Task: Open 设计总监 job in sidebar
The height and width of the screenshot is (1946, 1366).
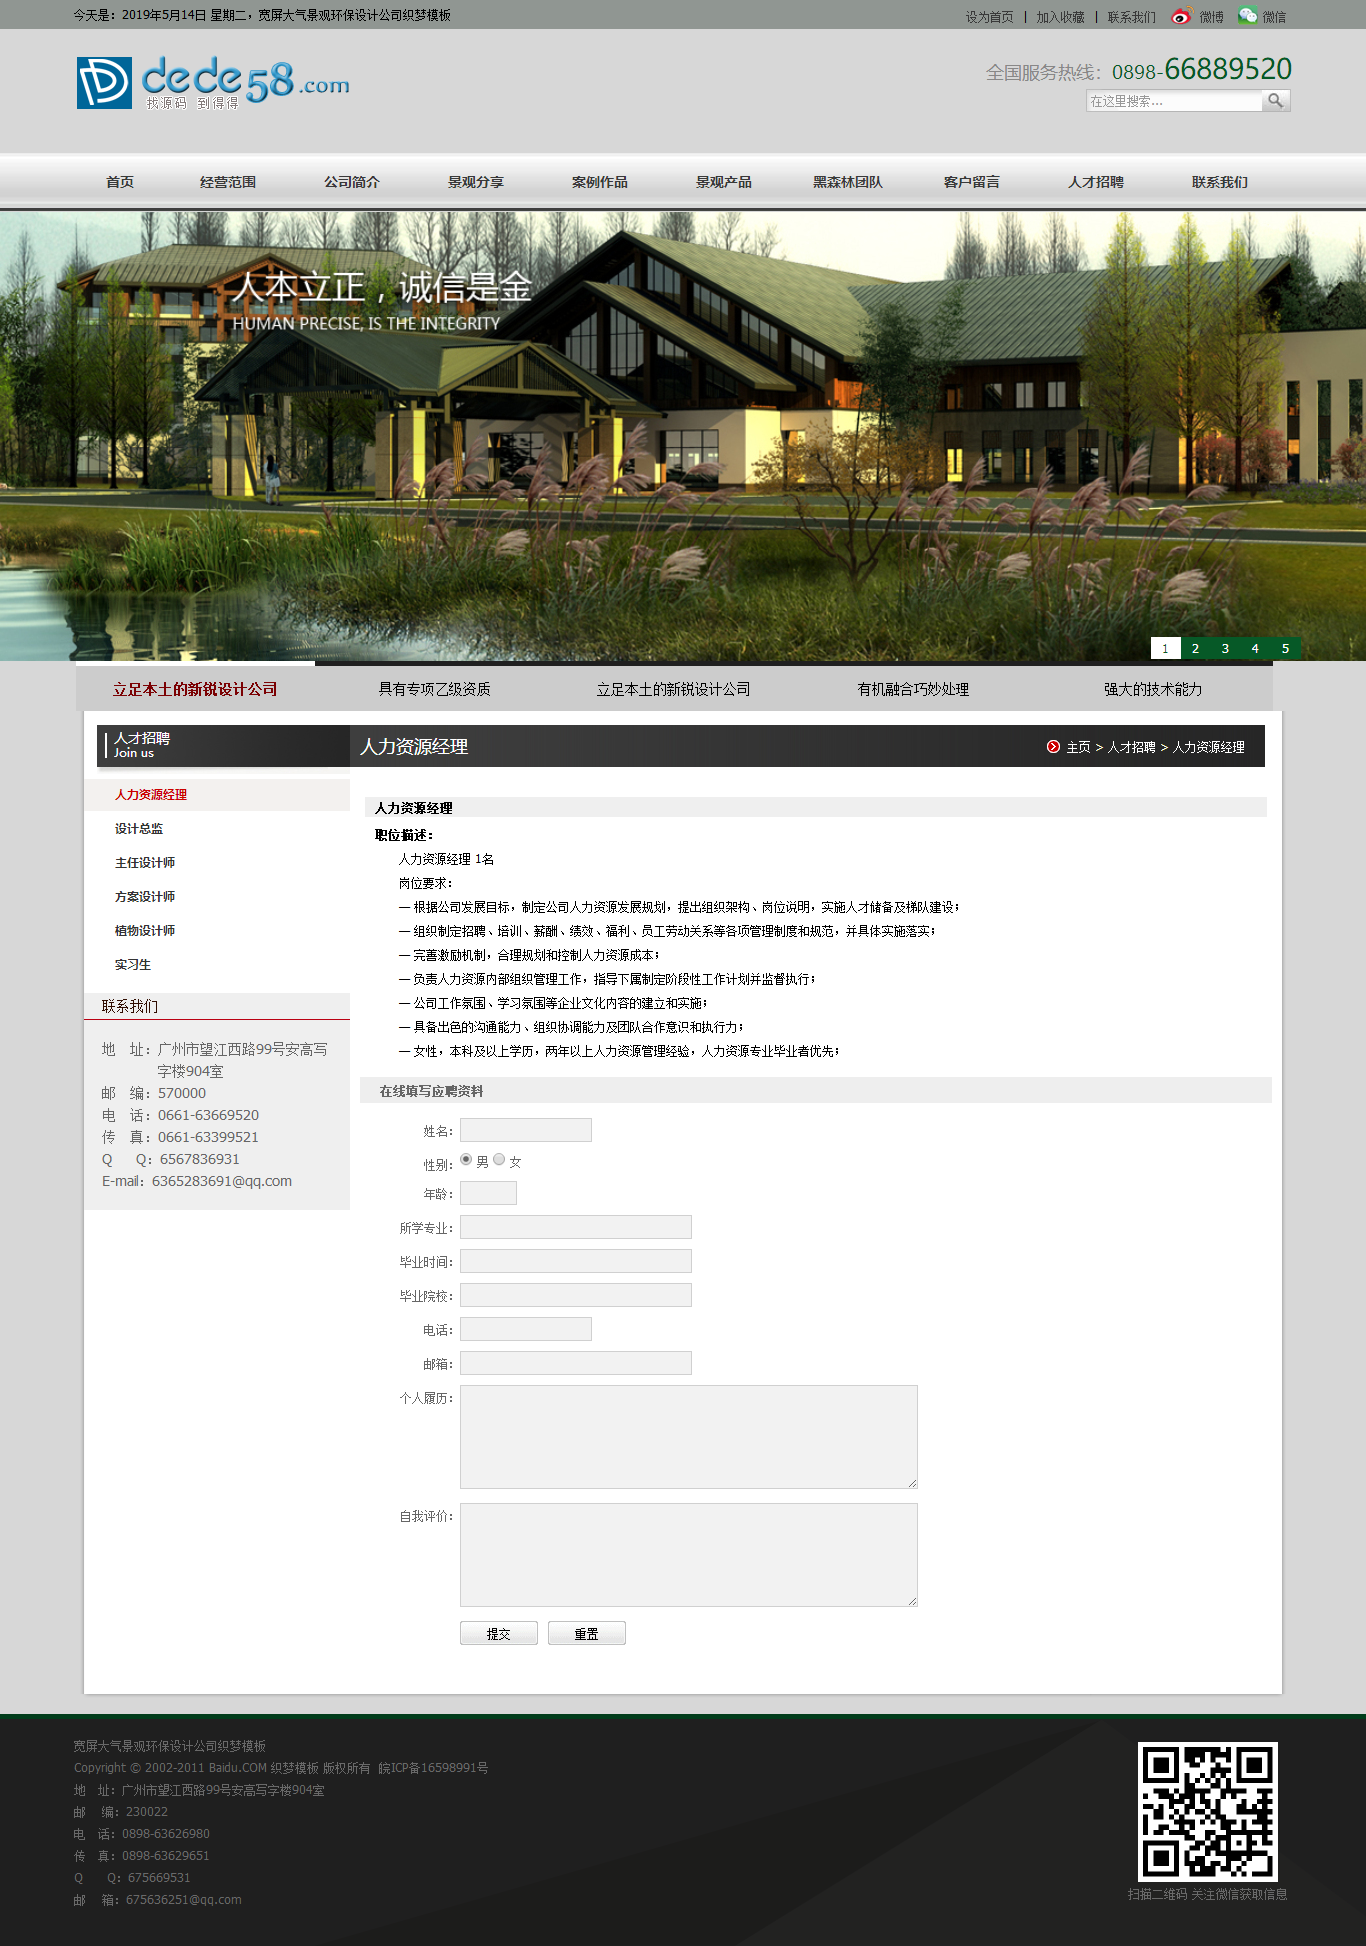Action: (138, 828)
